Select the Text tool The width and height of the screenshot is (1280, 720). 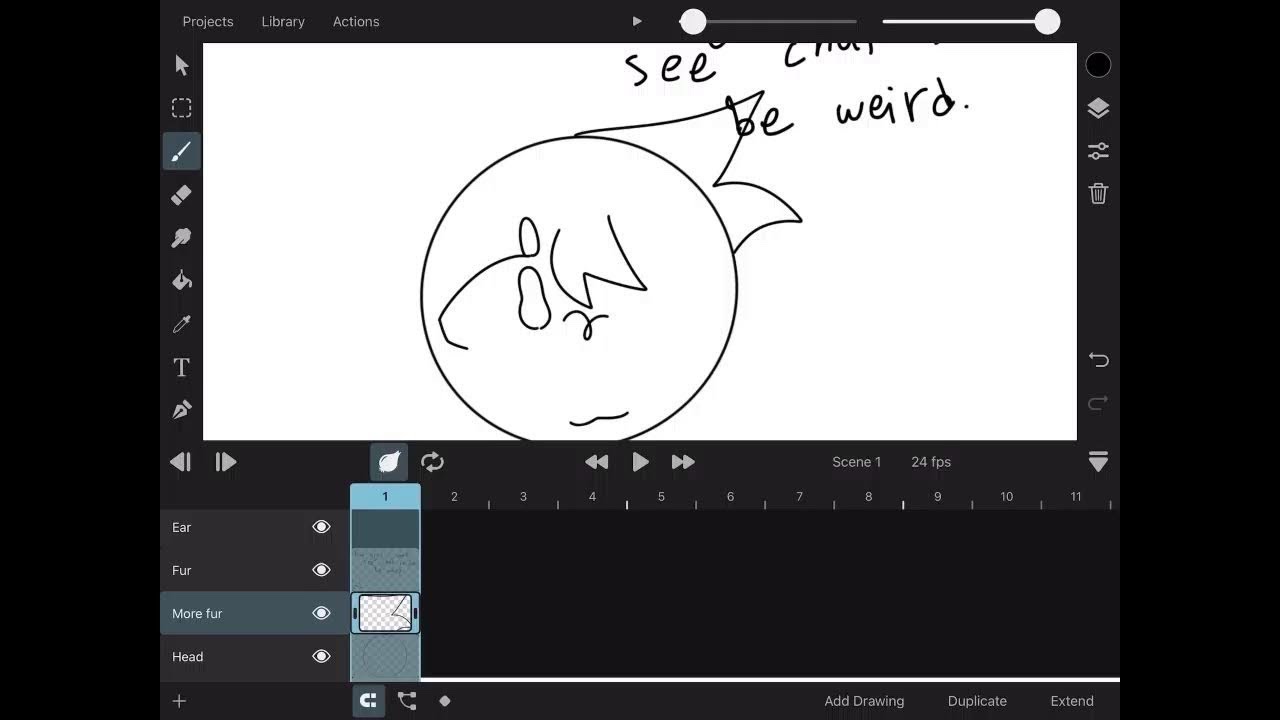pos(181,367)
